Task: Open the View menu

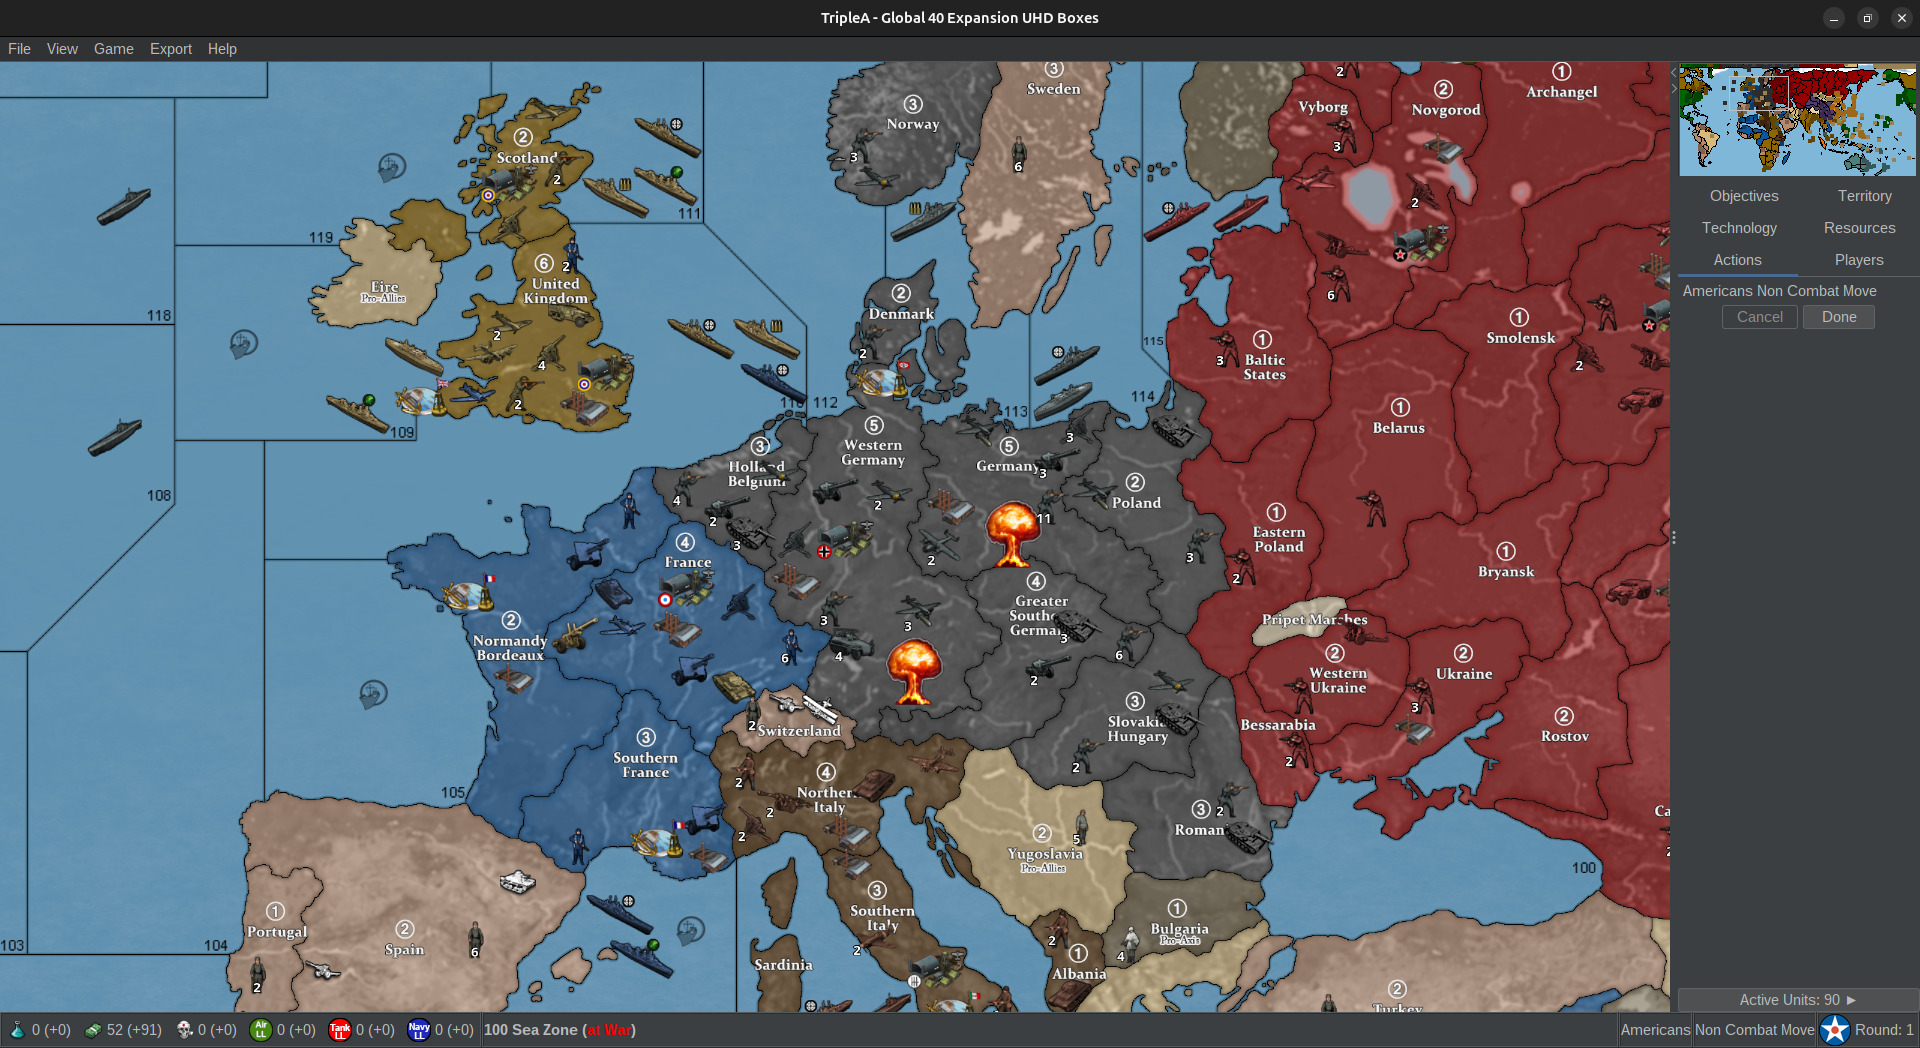Action: [x=62, y=49]
